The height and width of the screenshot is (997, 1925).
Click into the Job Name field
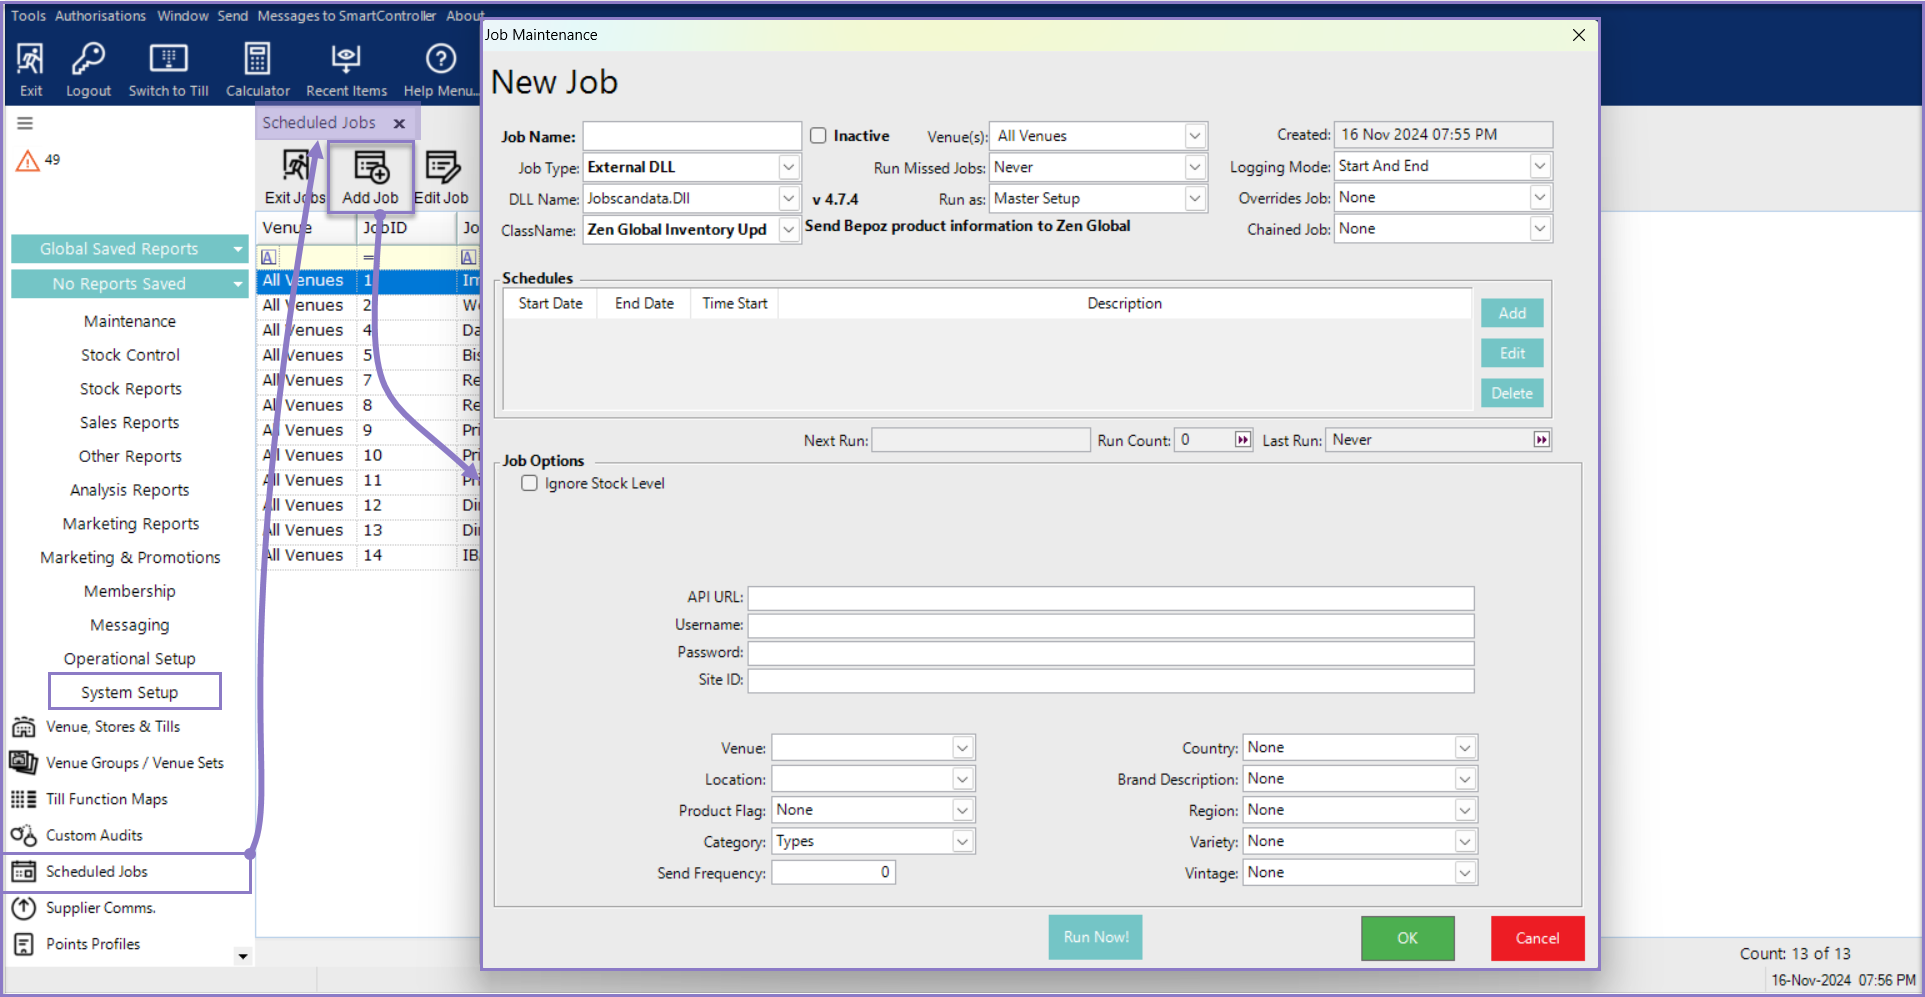click(692, 136)
